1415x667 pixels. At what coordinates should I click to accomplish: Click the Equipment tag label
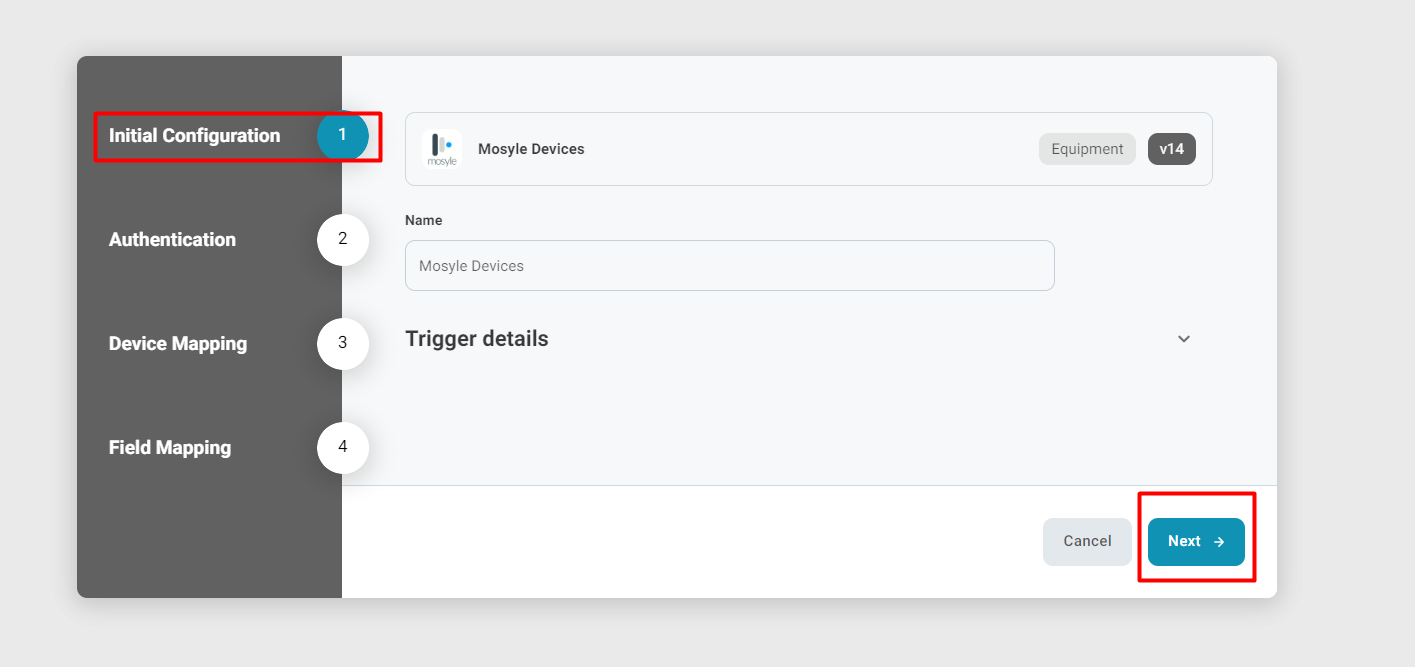(1087, 148)
